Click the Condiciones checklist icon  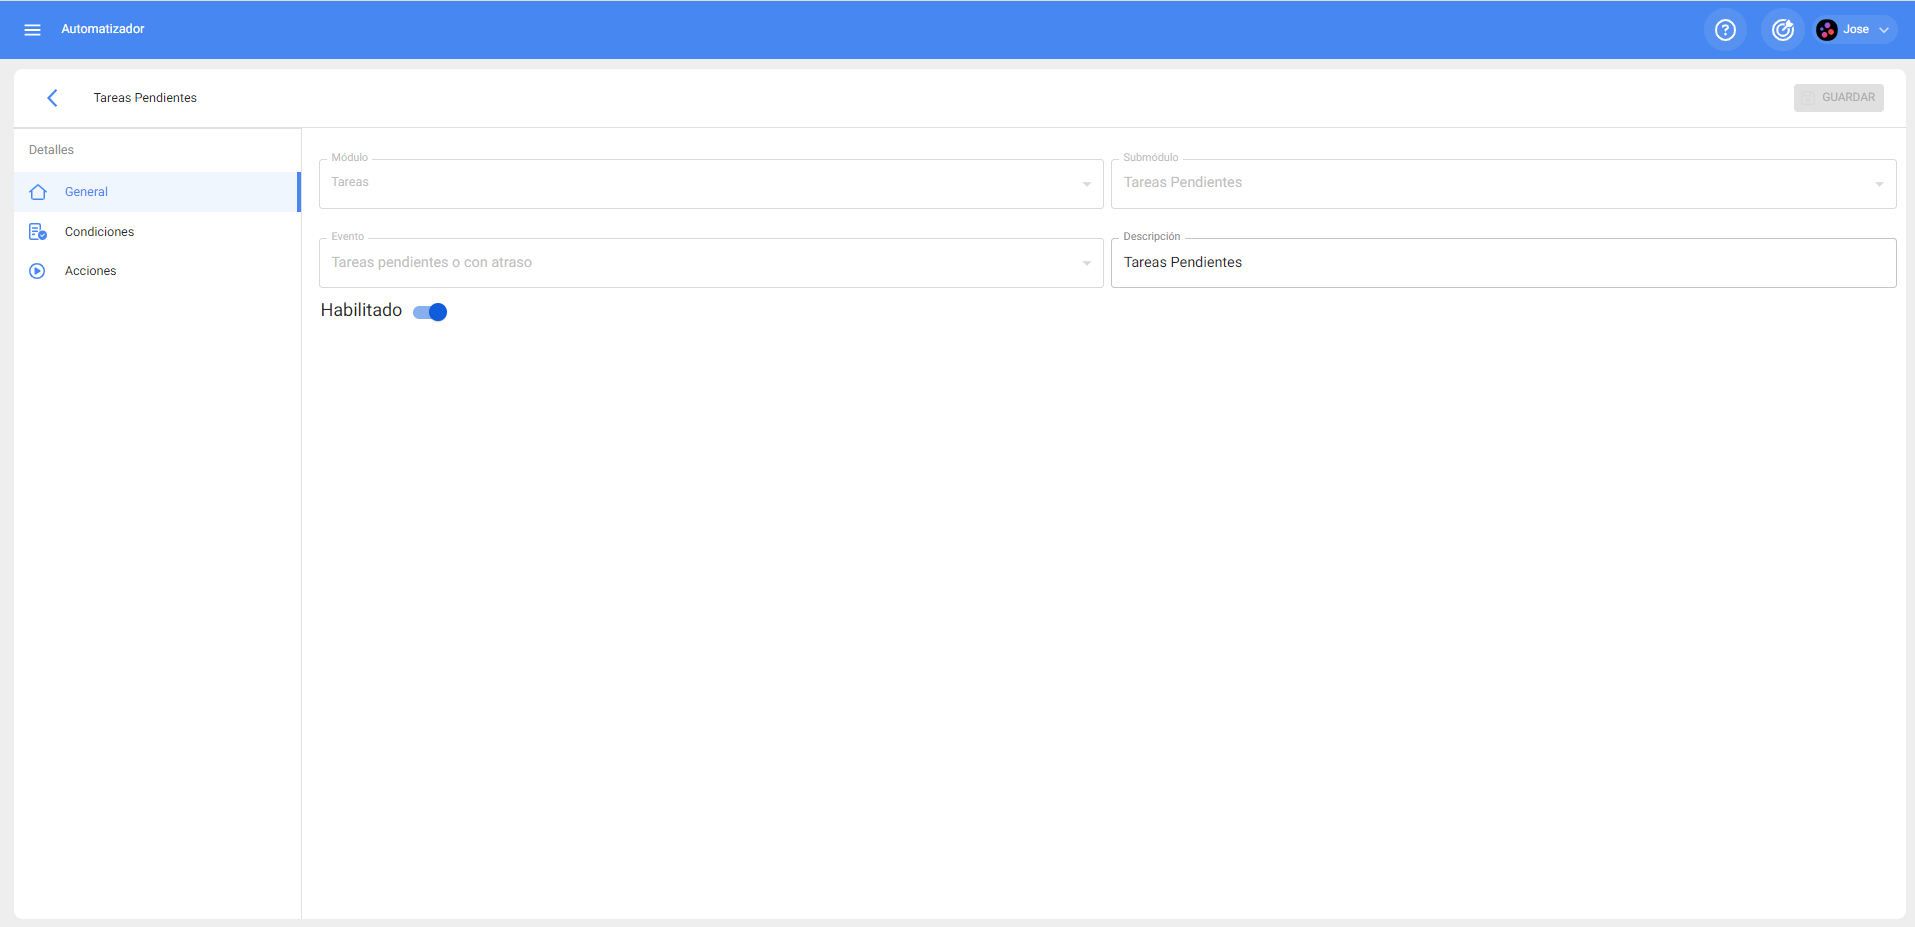click(x=38, y=232)
